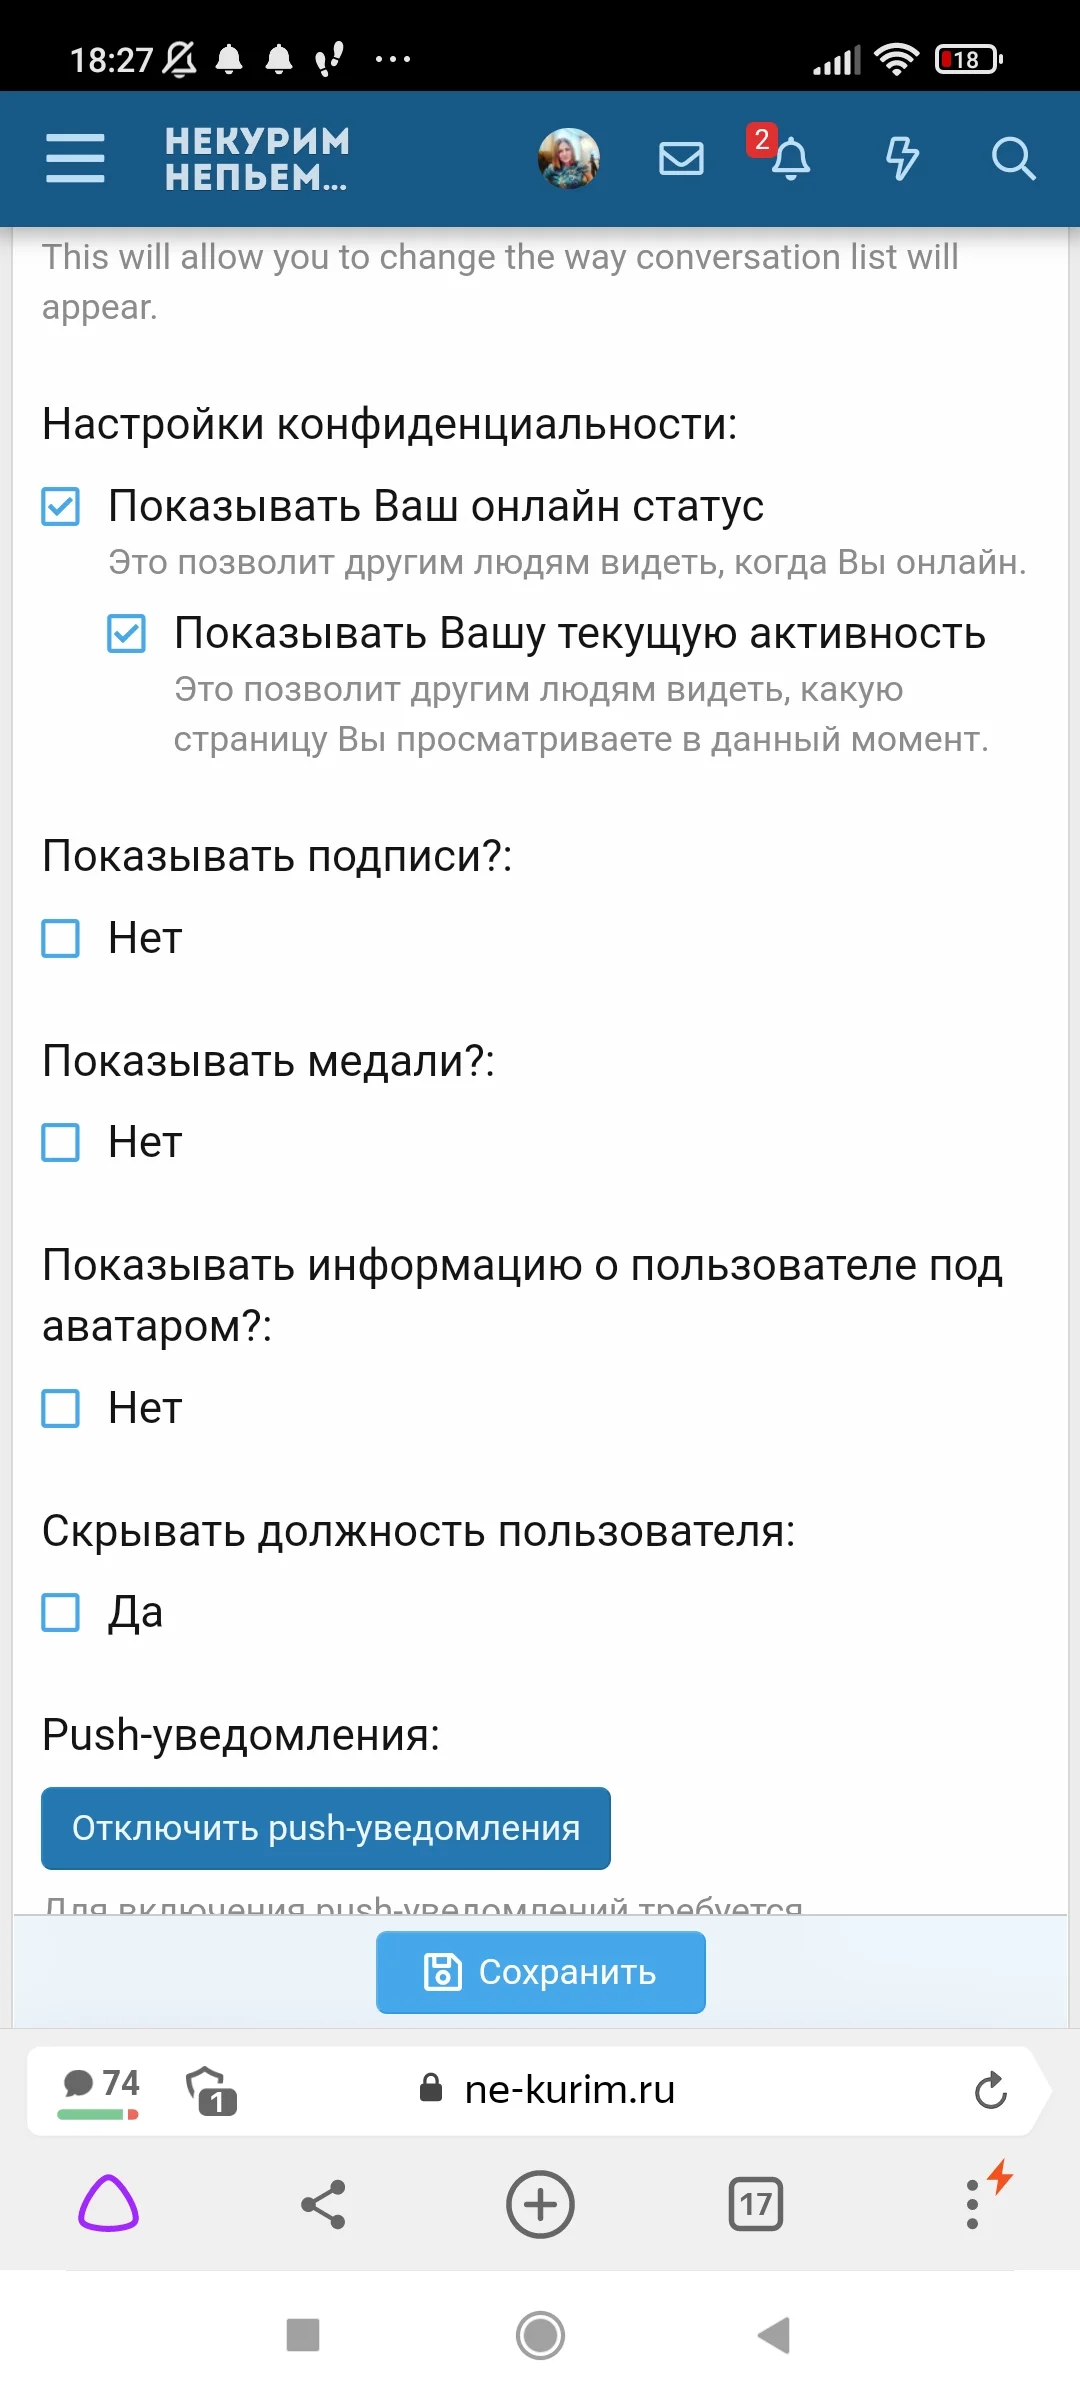The height and width of the screenshot is (2400, 1080).
Task: Open the hamburger navigation menu
Action: pos(75,158)
